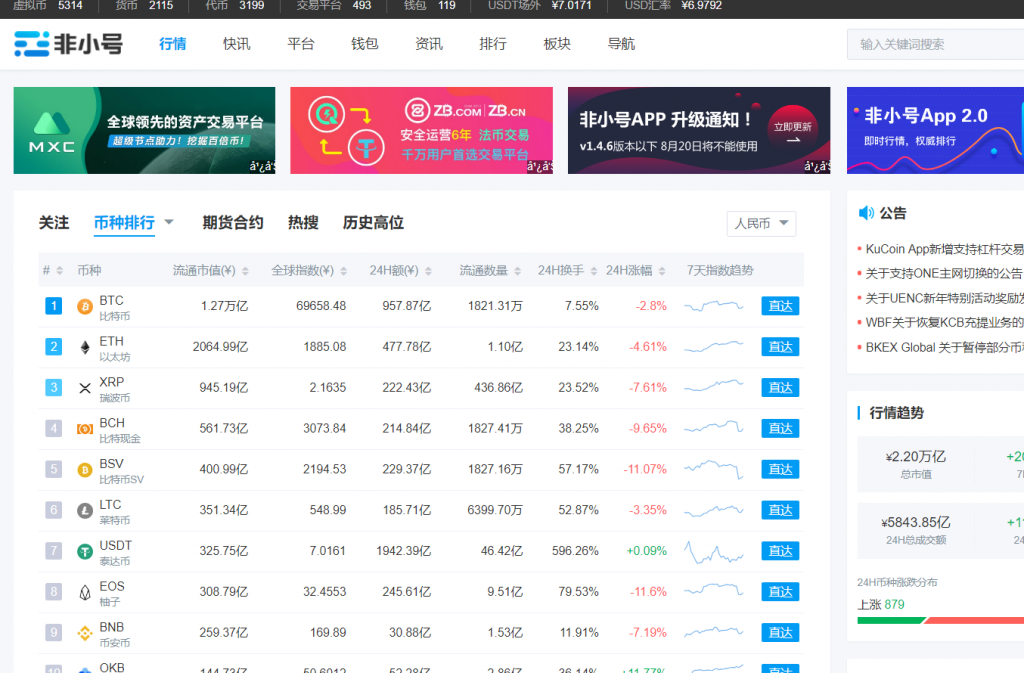Click BTC 24H涨幅 value -2.8%

point(651,306)
